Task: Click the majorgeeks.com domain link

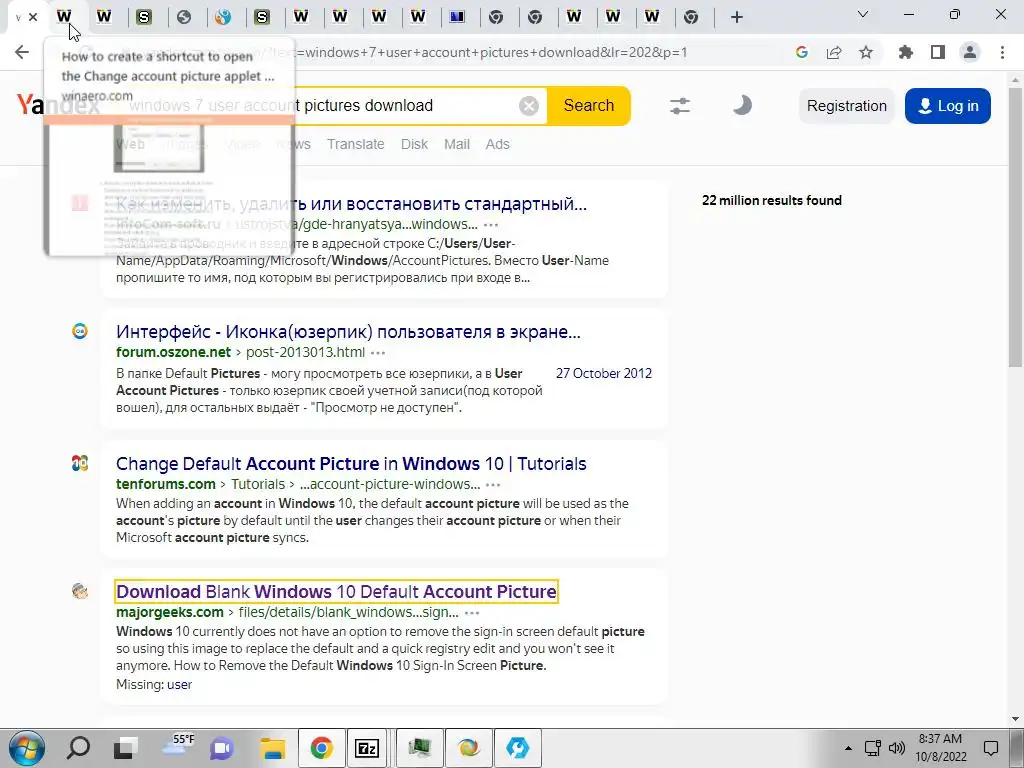Action: (x=170, y=613)
